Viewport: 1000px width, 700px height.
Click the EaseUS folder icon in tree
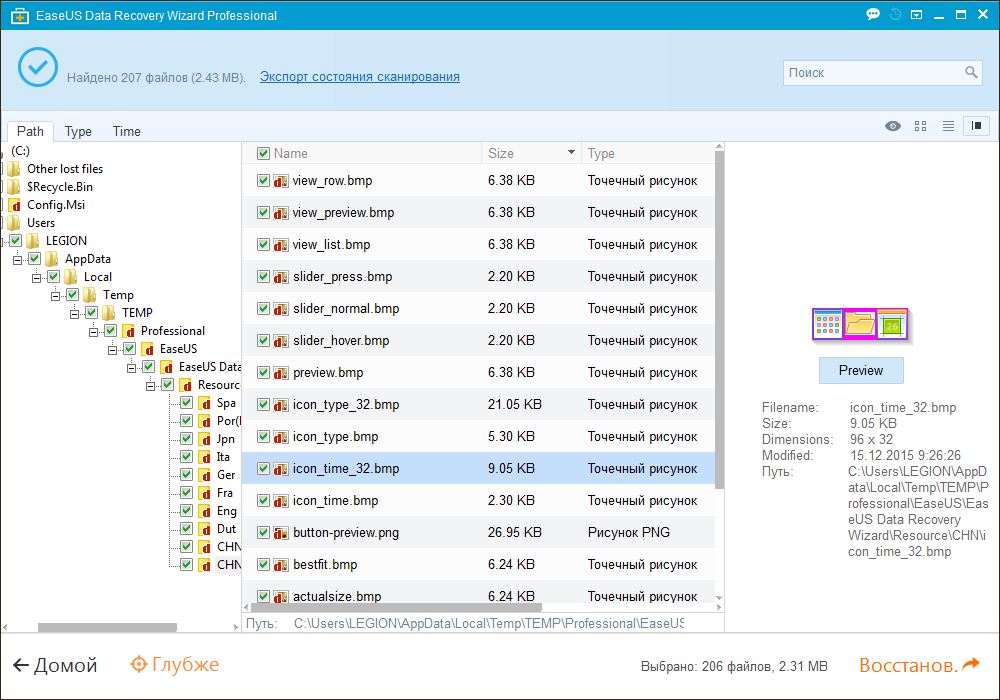(x=148, y=349)
